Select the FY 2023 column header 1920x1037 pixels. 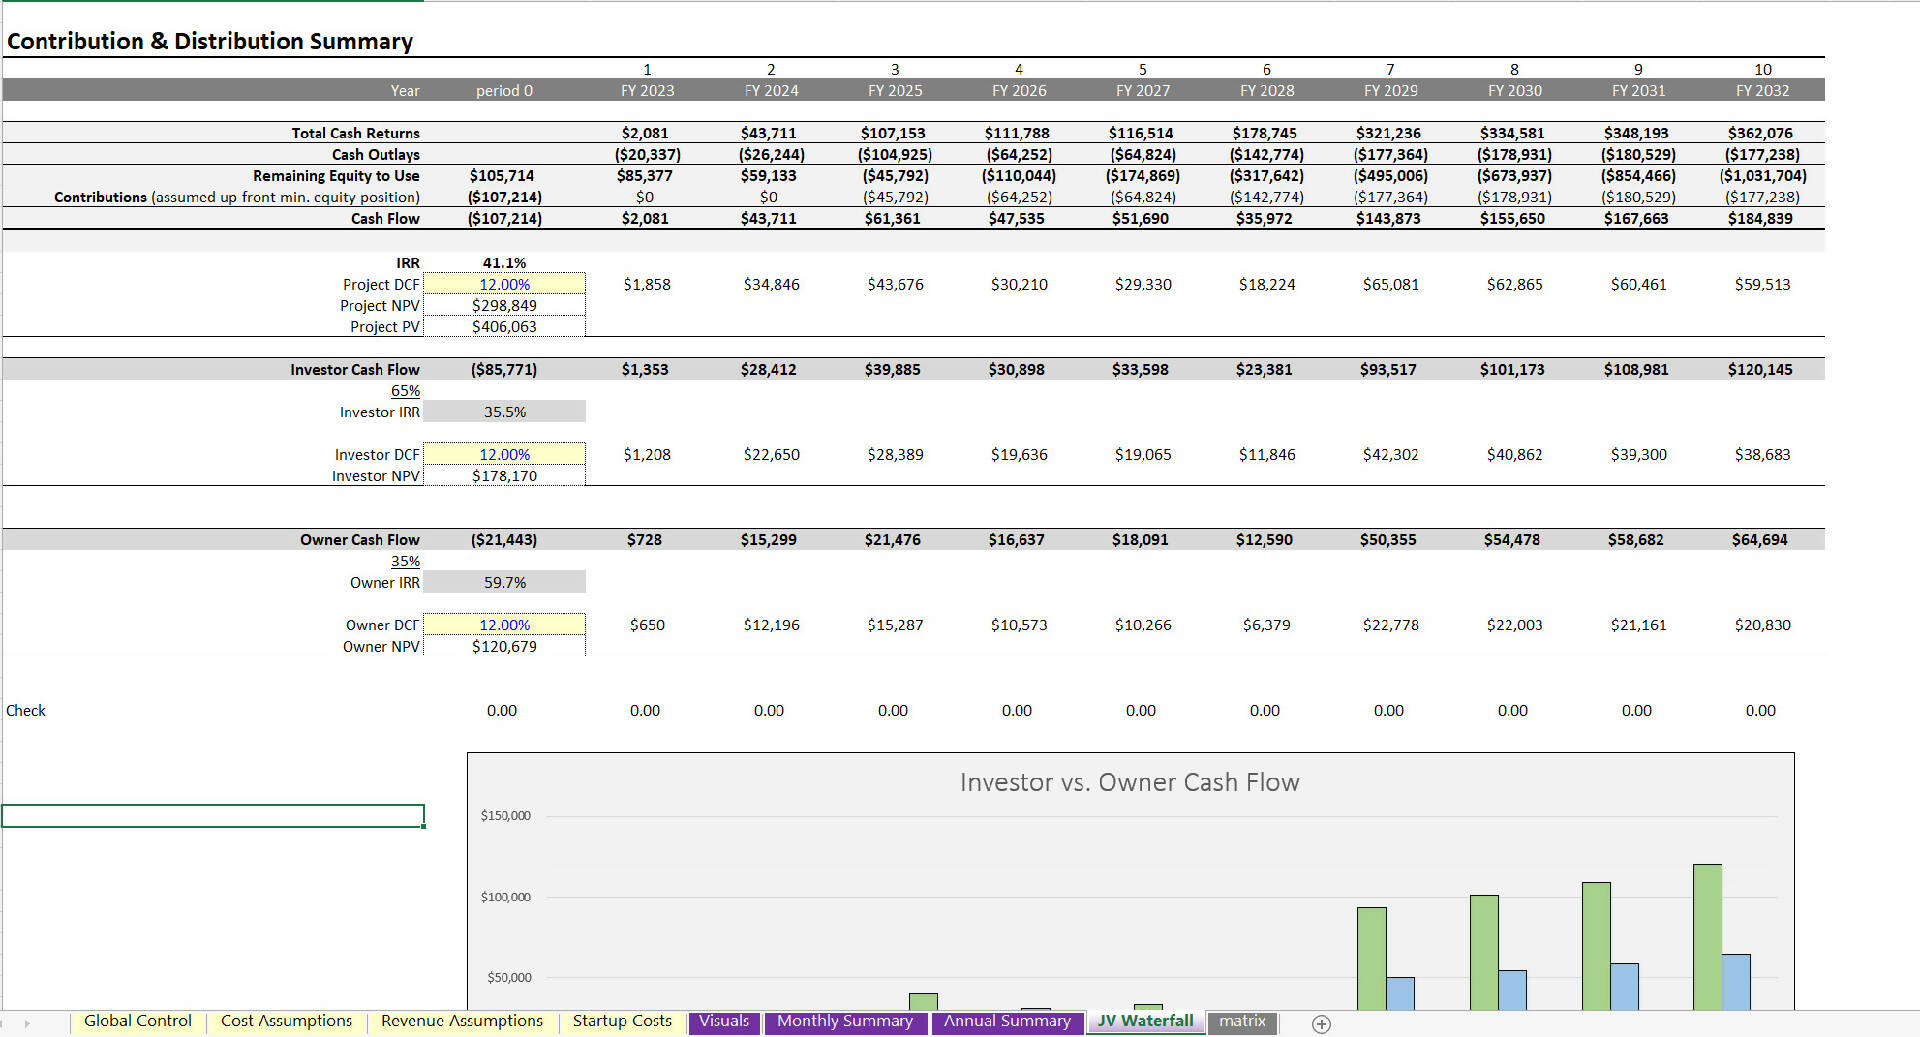click(647, 90)
